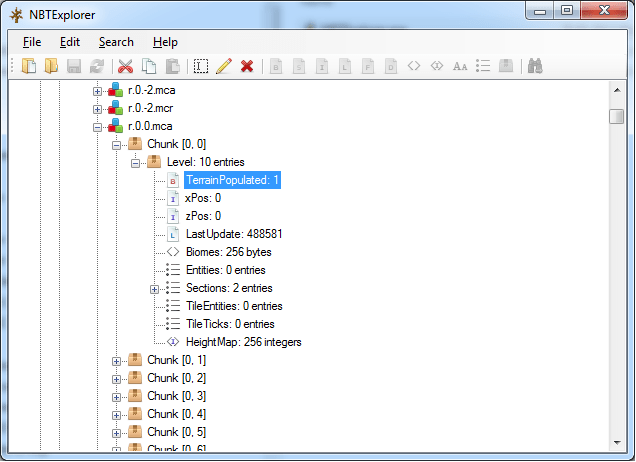
Task: Select the zPos: 0 tag
Action: [203, 216]
